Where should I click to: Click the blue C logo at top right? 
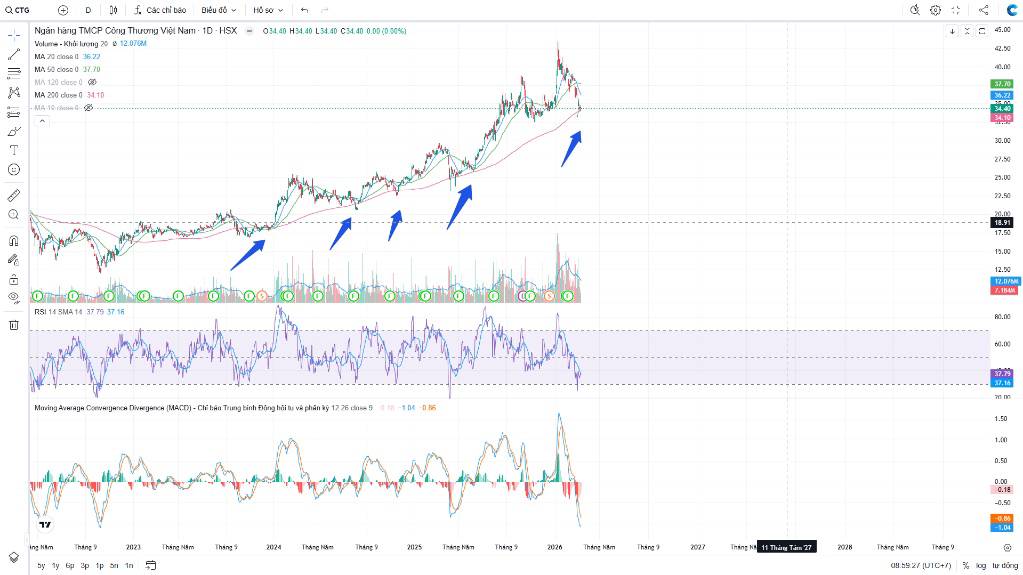click(1011, 10)
